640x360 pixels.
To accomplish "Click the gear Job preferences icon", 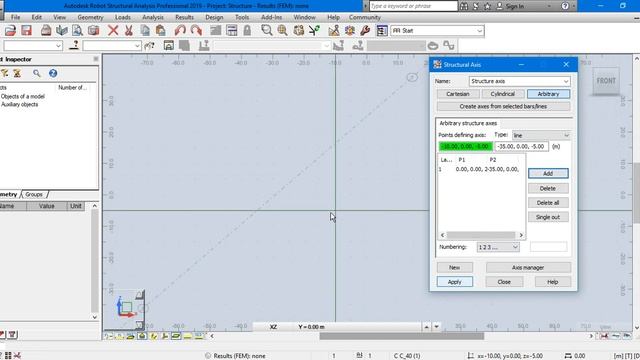I will point(350,31).
